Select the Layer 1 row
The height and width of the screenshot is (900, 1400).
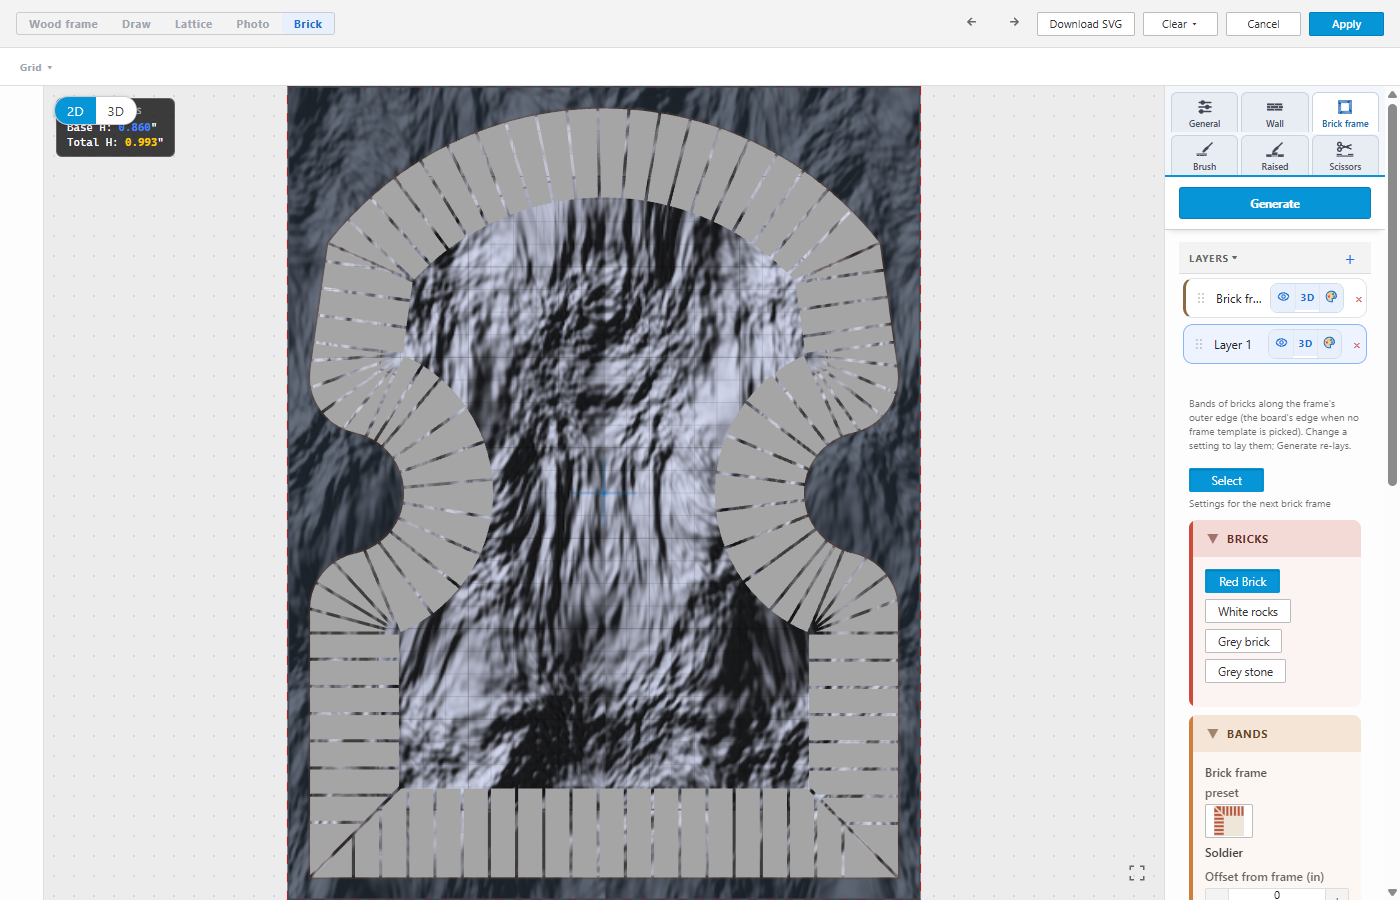coord(1274,344)
